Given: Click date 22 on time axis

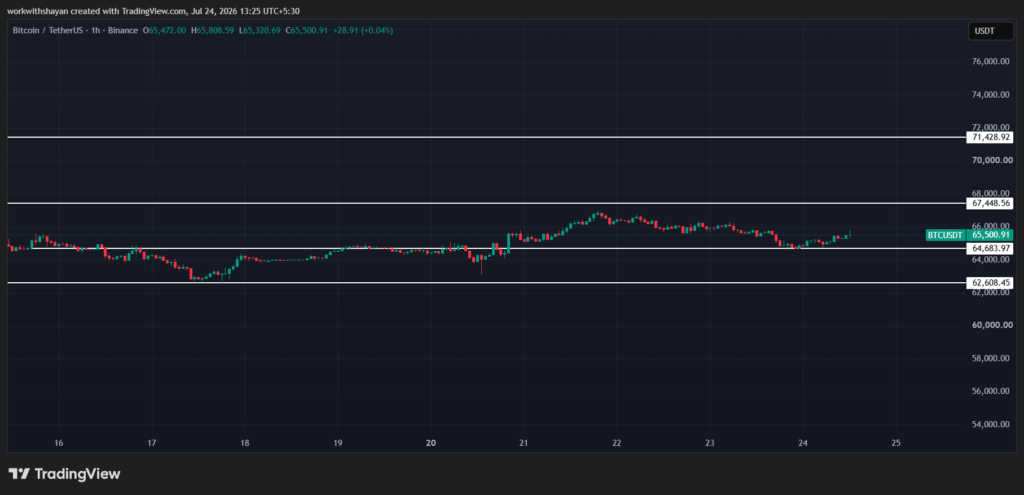Looking at the screenshot, I should (617, 443).
